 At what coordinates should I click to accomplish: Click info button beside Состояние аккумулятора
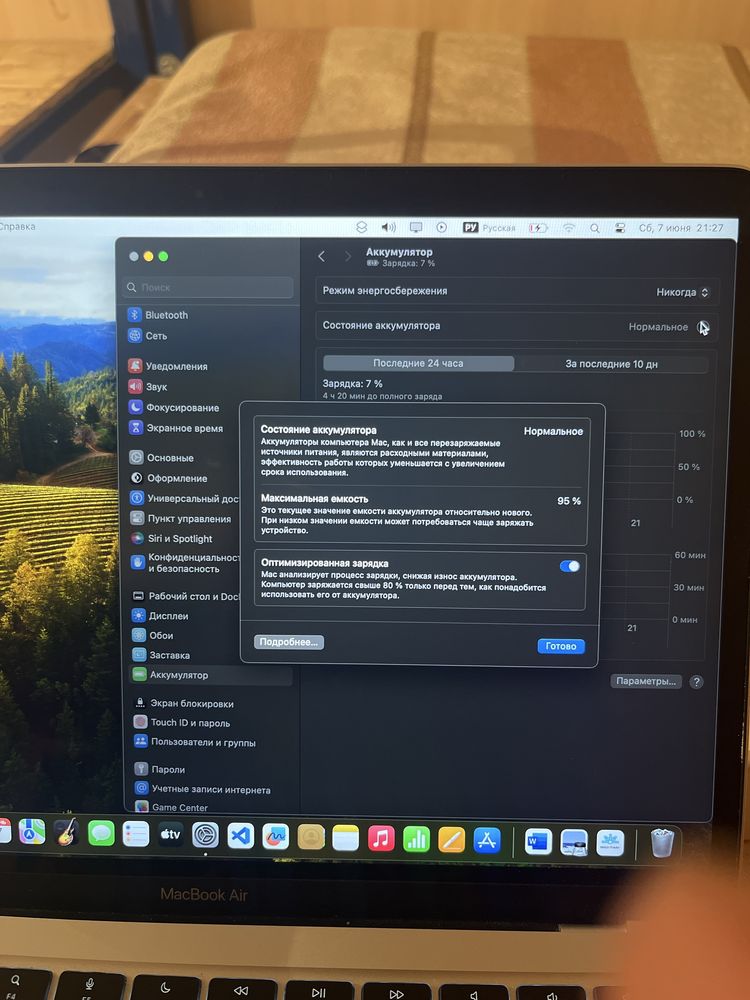[x=703, y=327]
